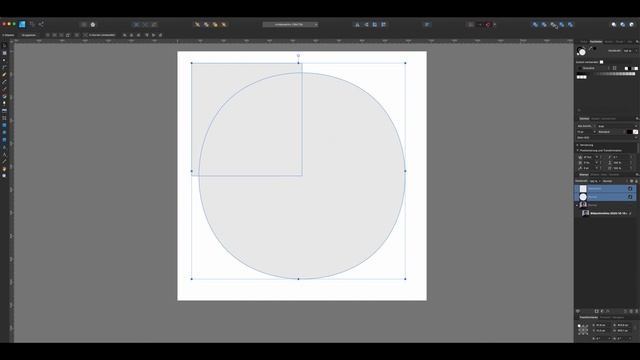This screenshot has width=640, height=360.
Task: Toggle the recent colors checkbox
Action: (601, 62)
